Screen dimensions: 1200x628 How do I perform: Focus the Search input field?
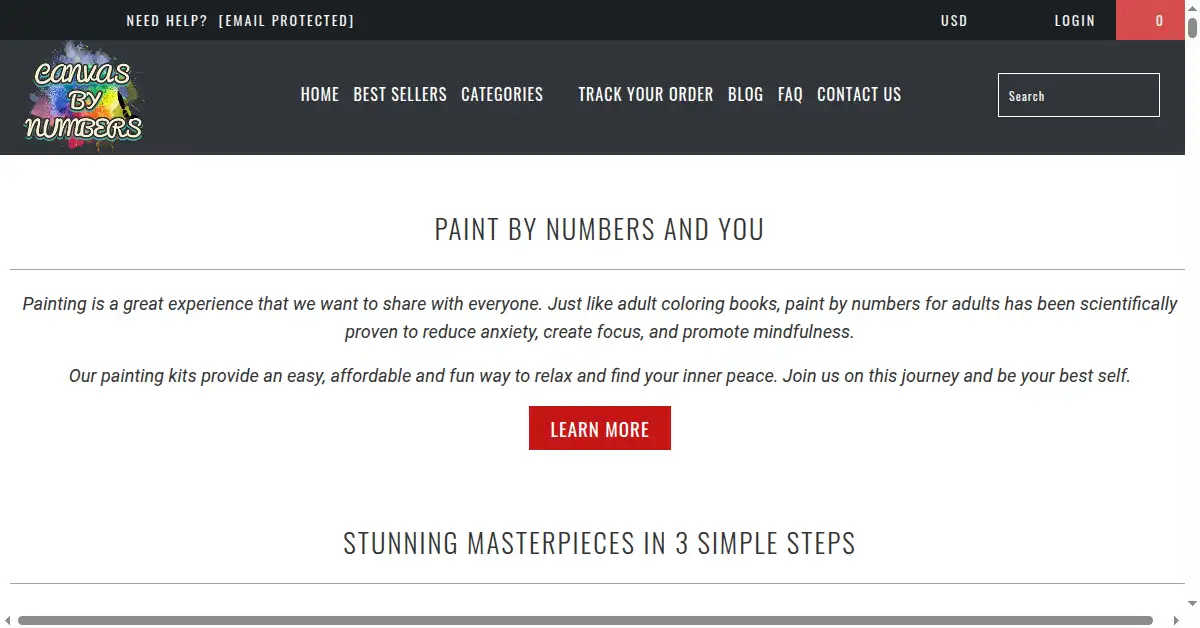(x=1079, y=95)
